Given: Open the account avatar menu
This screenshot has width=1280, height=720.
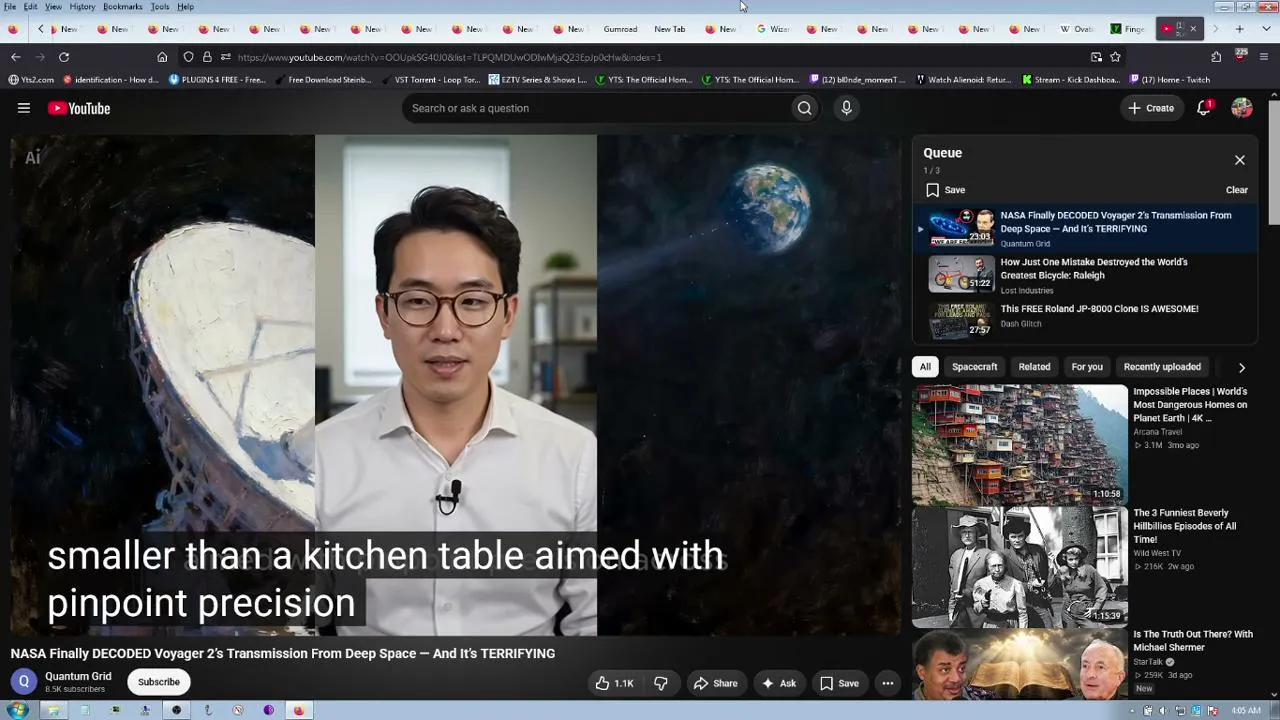Looking at the screenshot, I should tap(1242, 108).
